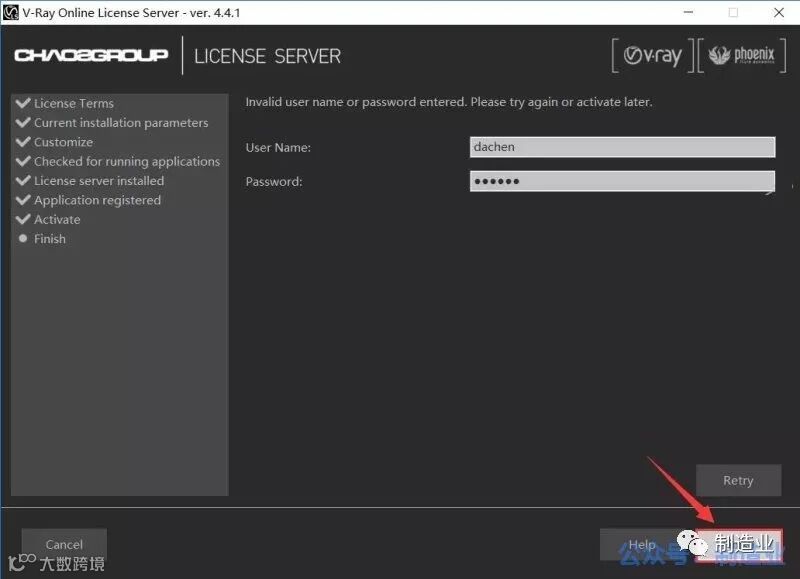Click the Finish step bullet icon
The height and width of the screenshot is (579, 800).
point(22,238)
